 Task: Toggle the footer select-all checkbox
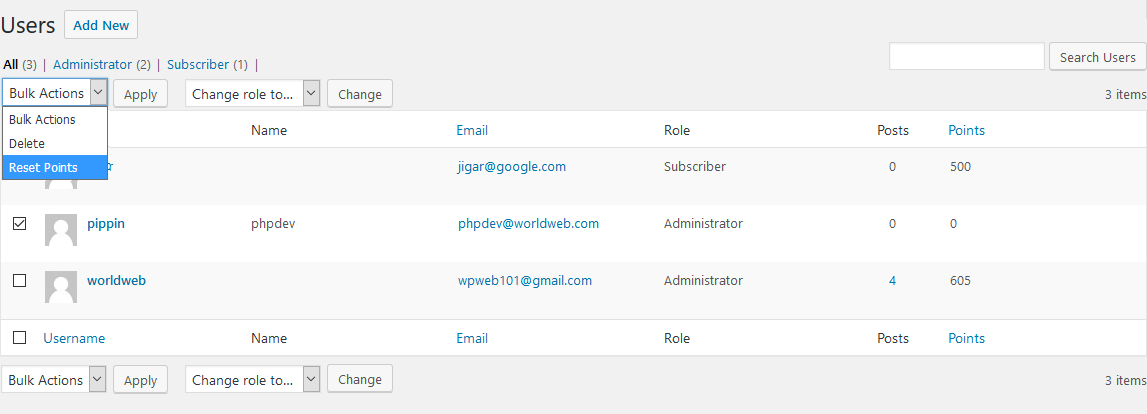coord(19,338)
